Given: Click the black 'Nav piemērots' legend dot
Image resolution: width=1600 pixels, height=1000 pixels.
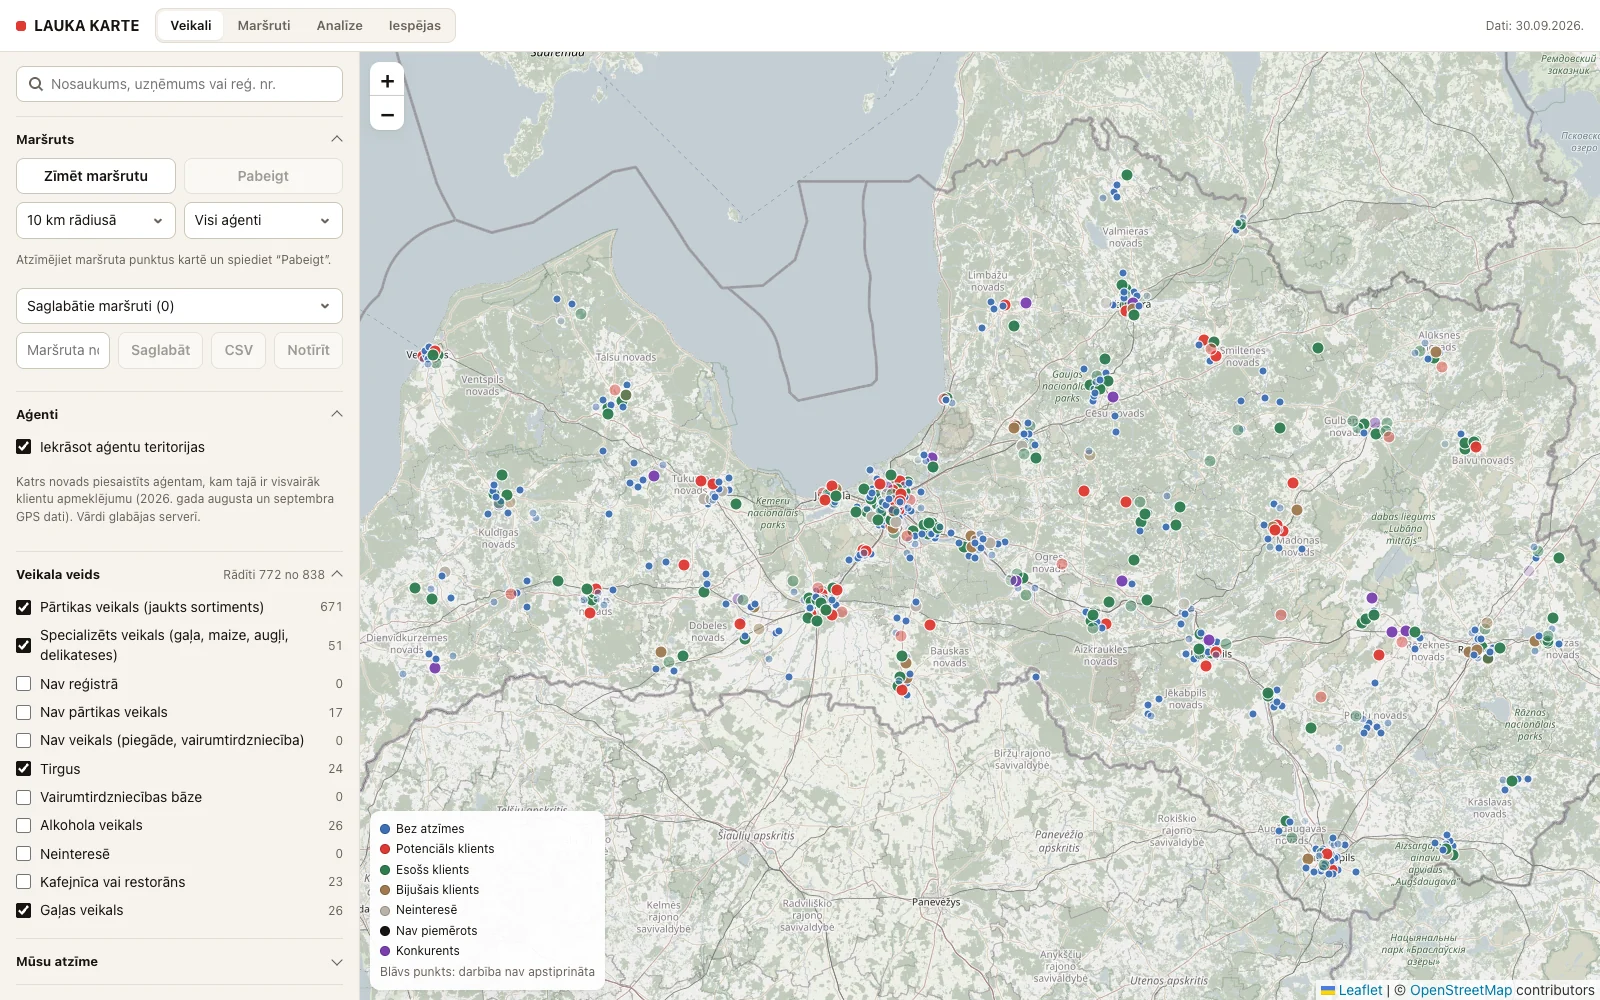Looking at the screenshot, I should [x=385, y=931].
